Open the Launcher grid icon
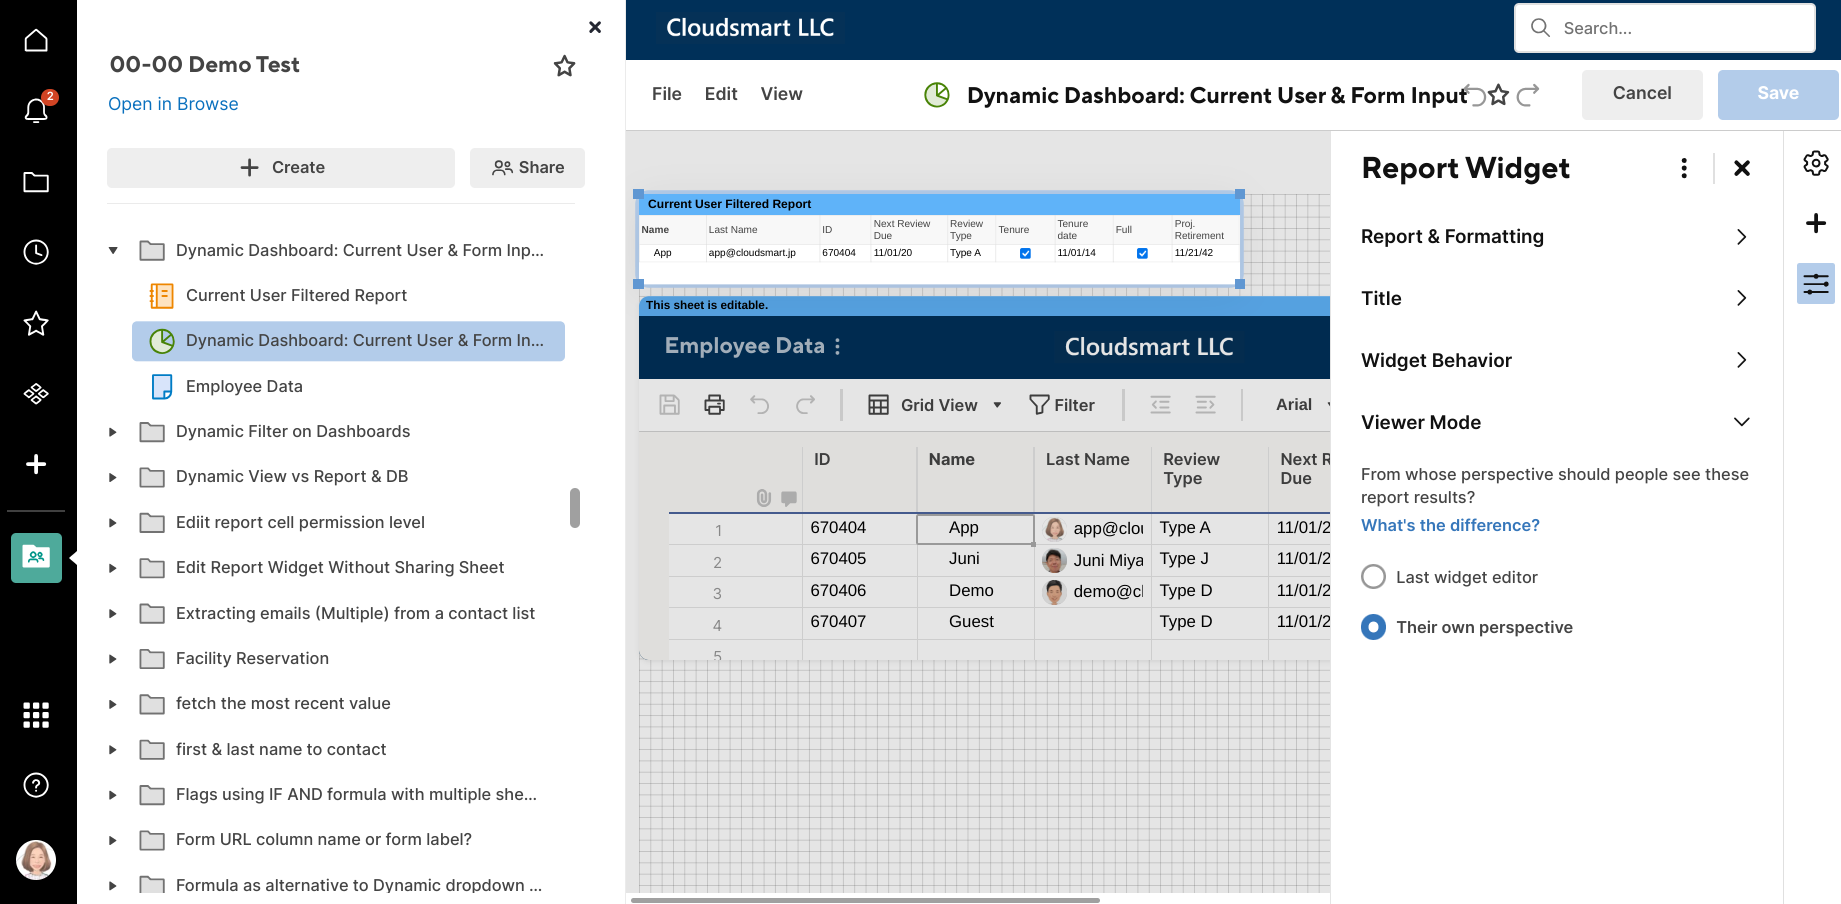 pos(36,715)
